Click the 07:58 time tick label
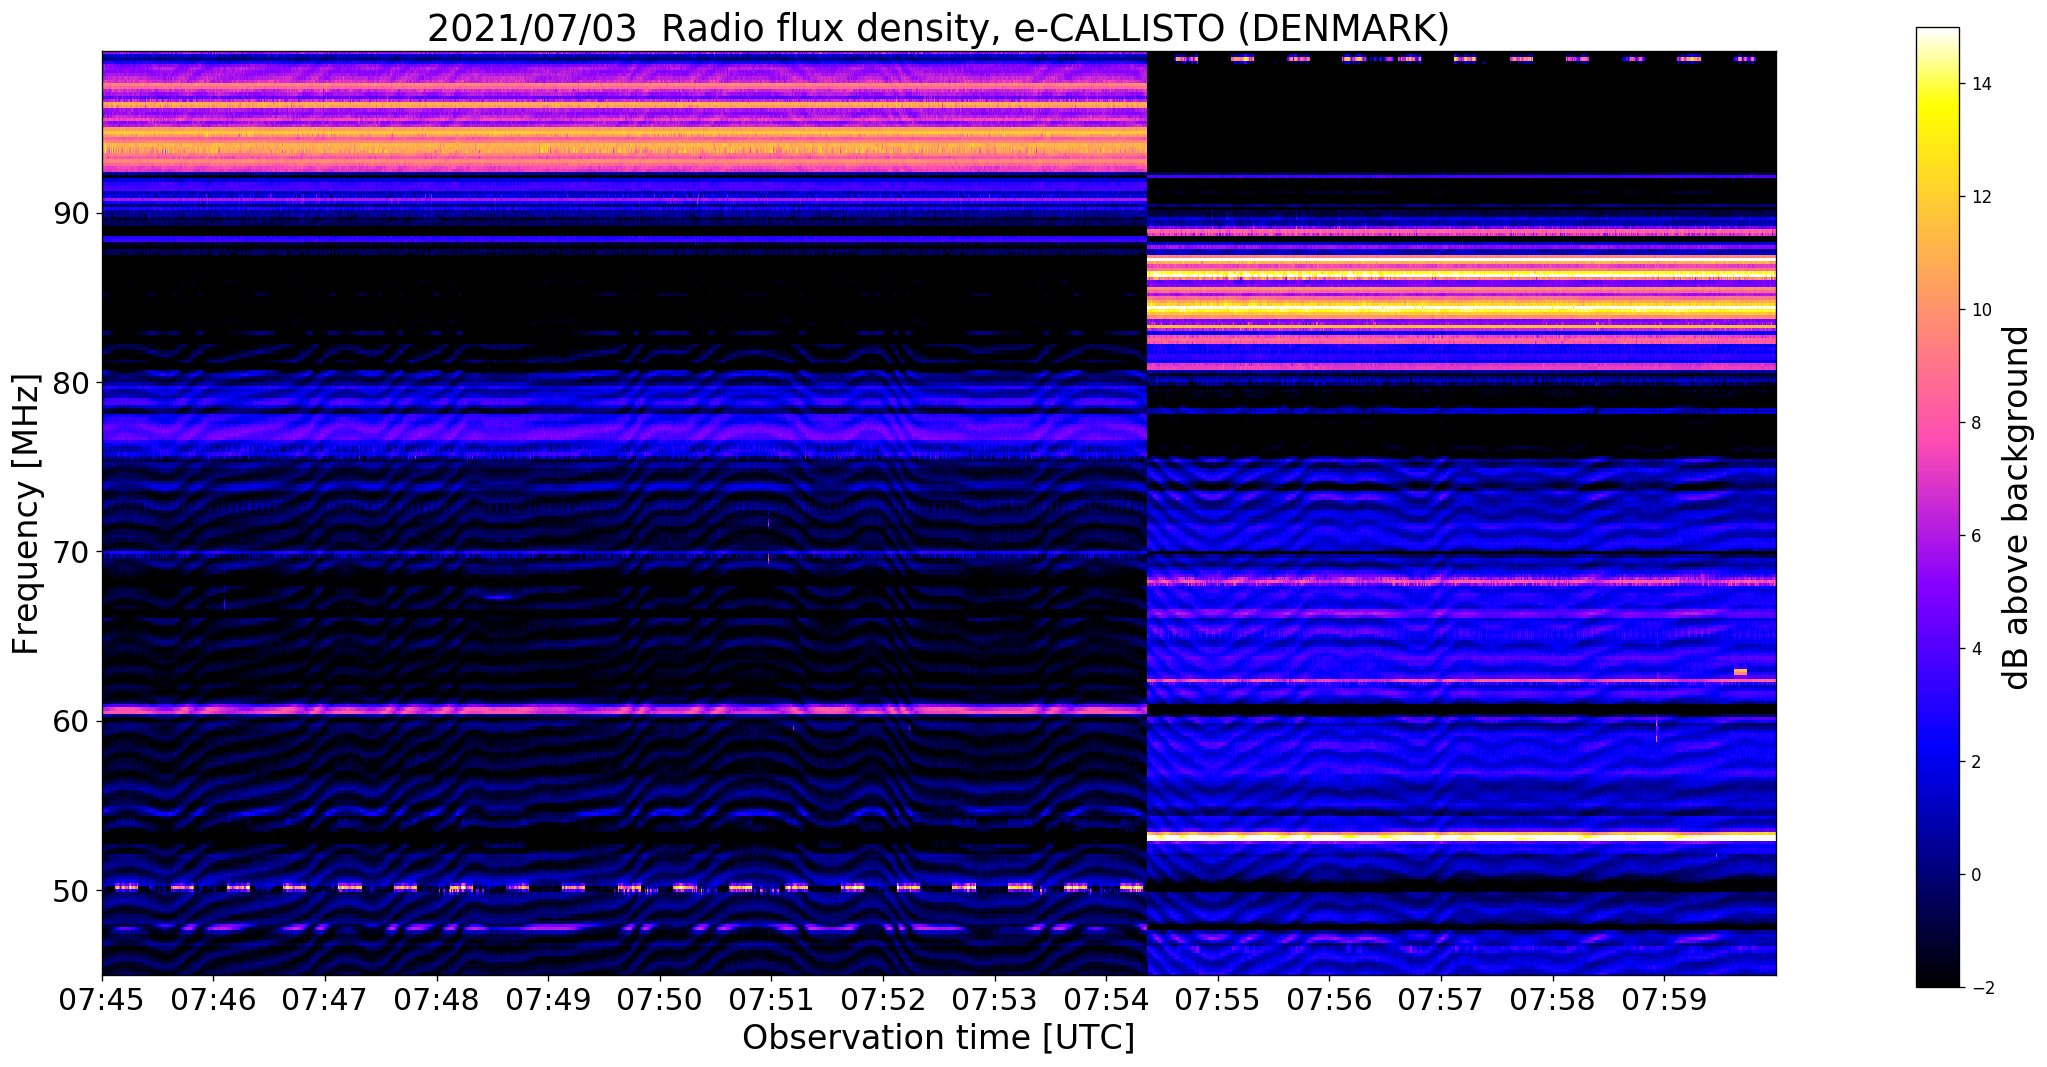The width and height of the screenshot is (2047, 1067). click(x=1552, y=999)
